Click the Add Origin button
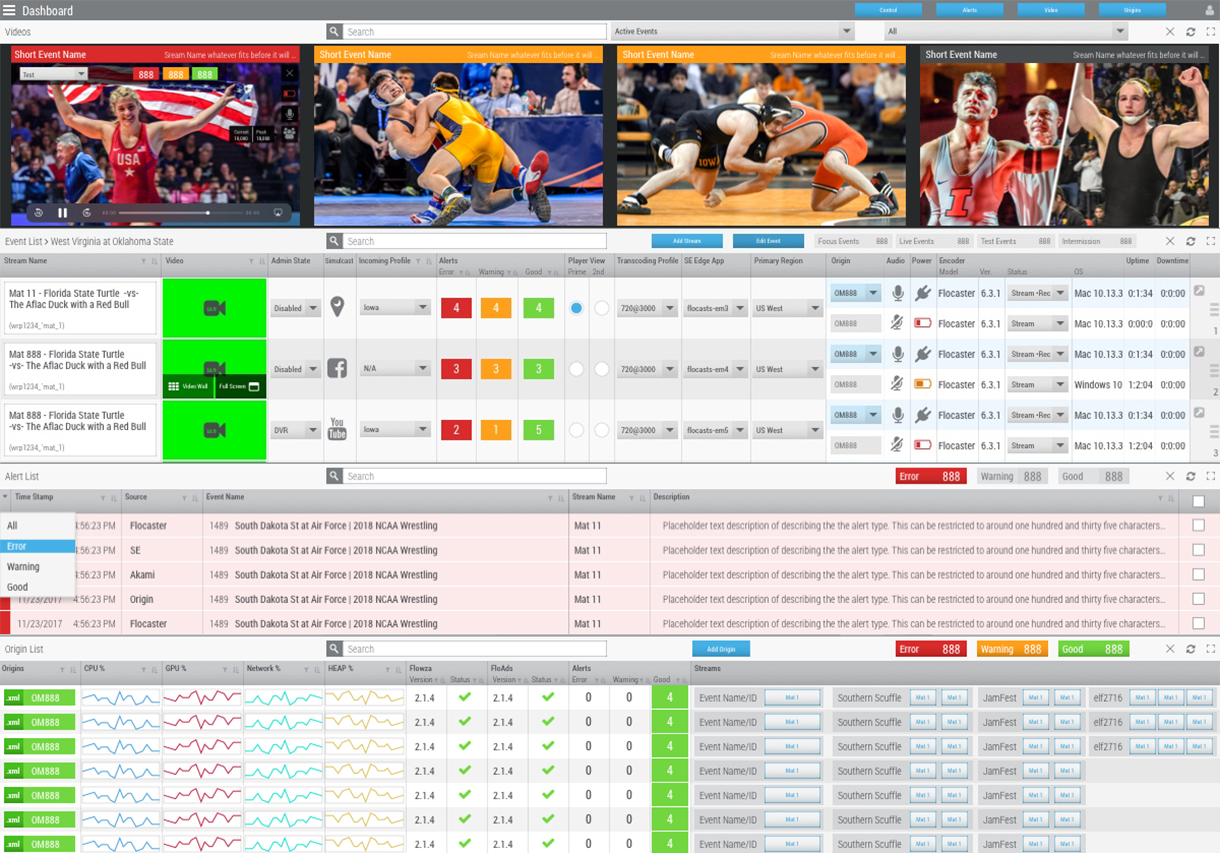Screen dimensions: 1220x853 pyautogui.click(x=720, y=649)
